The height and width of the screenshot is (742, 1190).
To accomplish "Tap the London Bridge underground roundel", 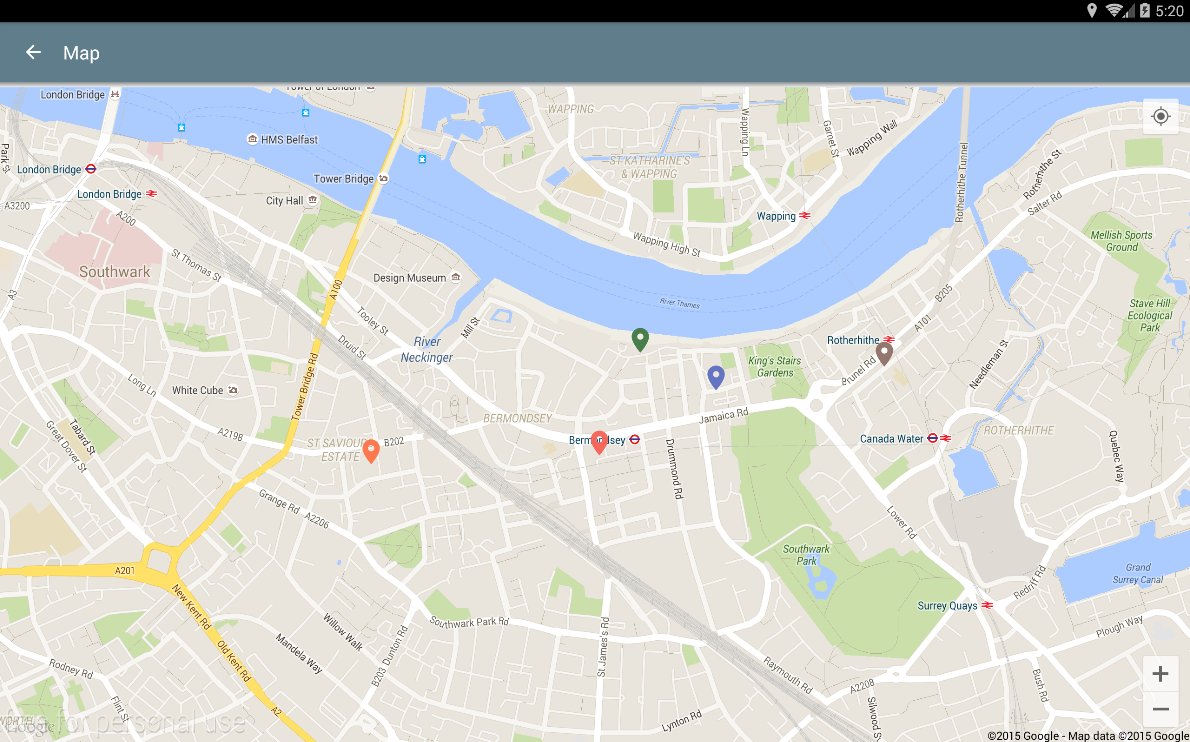I will point(90,169).
